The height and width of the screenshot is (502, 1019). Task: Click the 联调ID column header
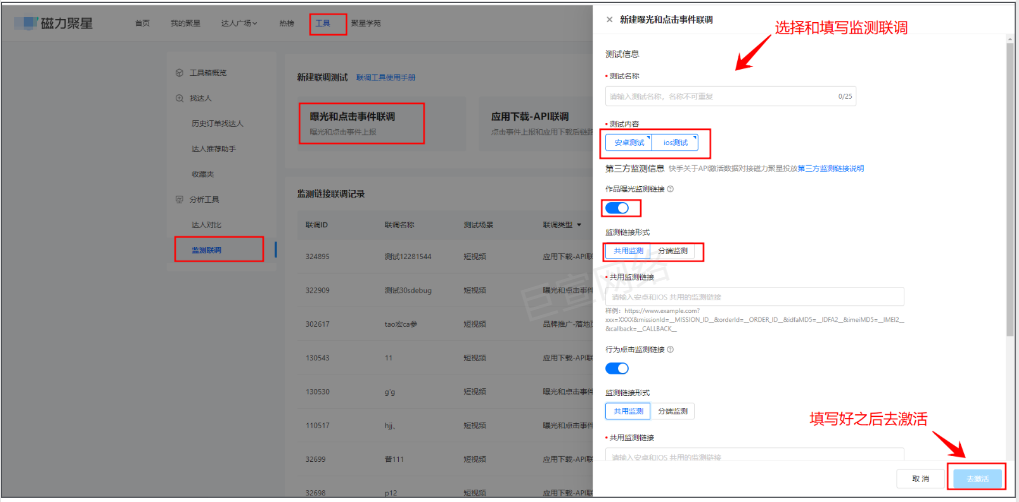pyautogui.click(x=316, y=225)
